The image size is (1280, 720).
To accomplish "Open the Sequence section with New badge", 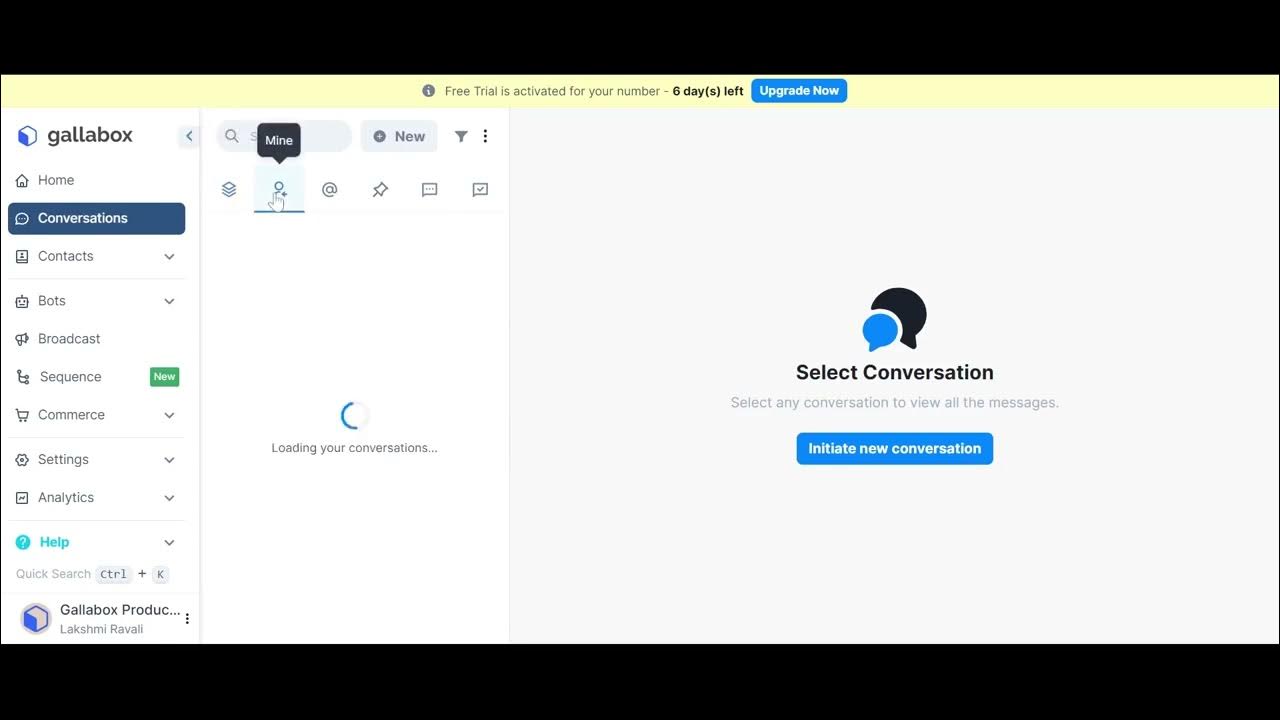I will click(70, 377).
